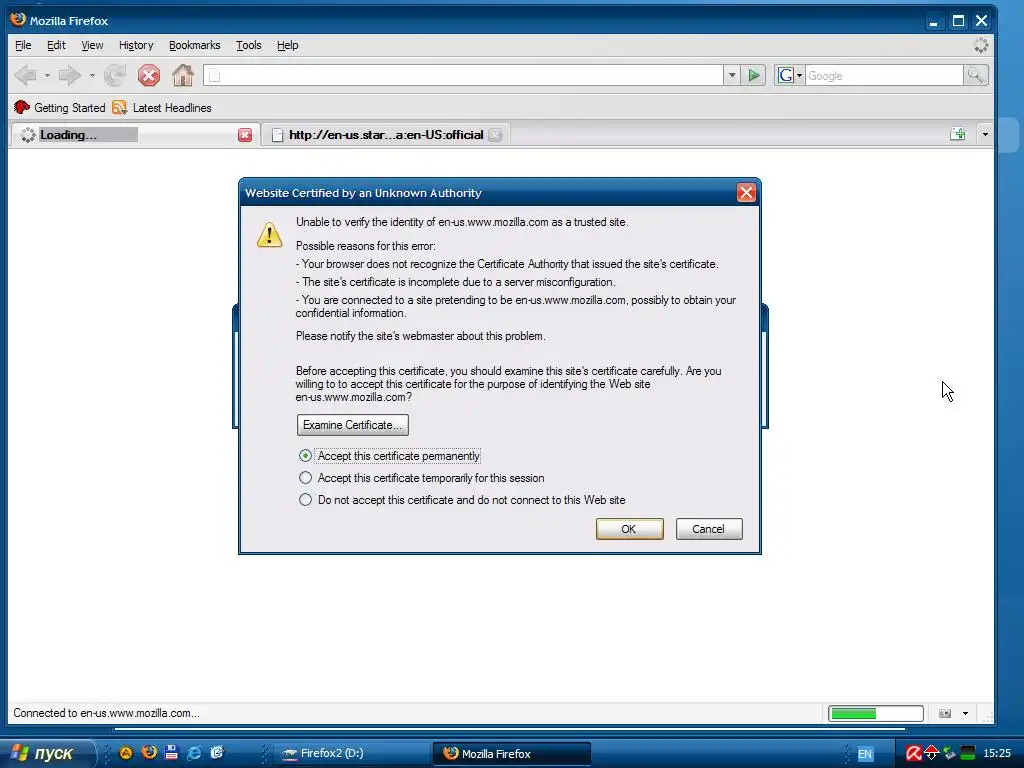Launch Internet Explorer from quick launch

click(194, 752)
